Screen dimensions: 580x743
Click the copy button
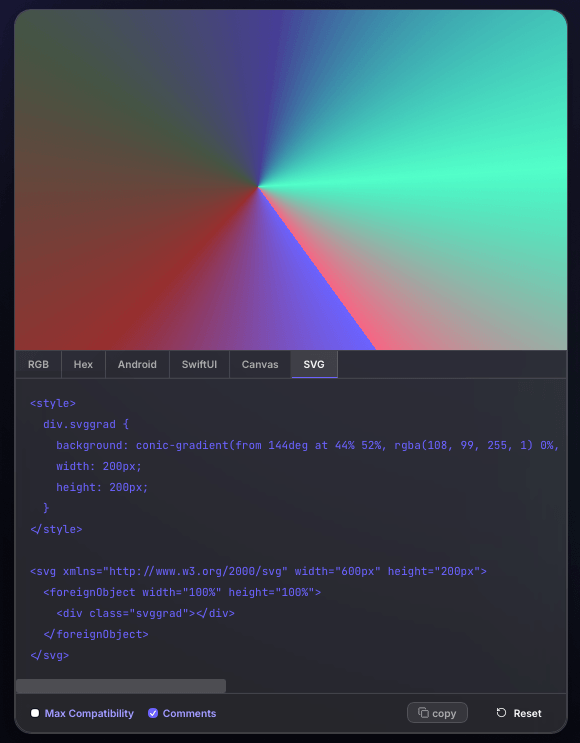pyautogui.click(x=437, y=713)
